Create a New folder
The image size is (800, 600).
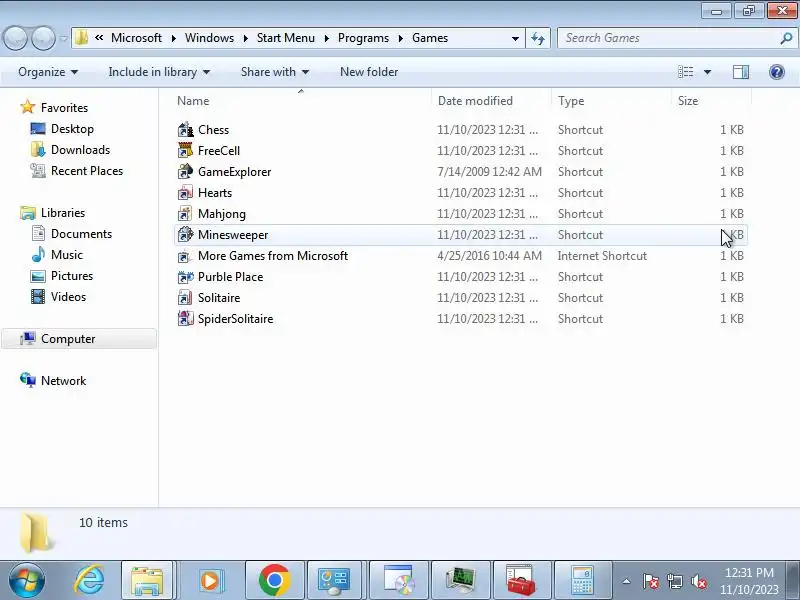[369, 72]
